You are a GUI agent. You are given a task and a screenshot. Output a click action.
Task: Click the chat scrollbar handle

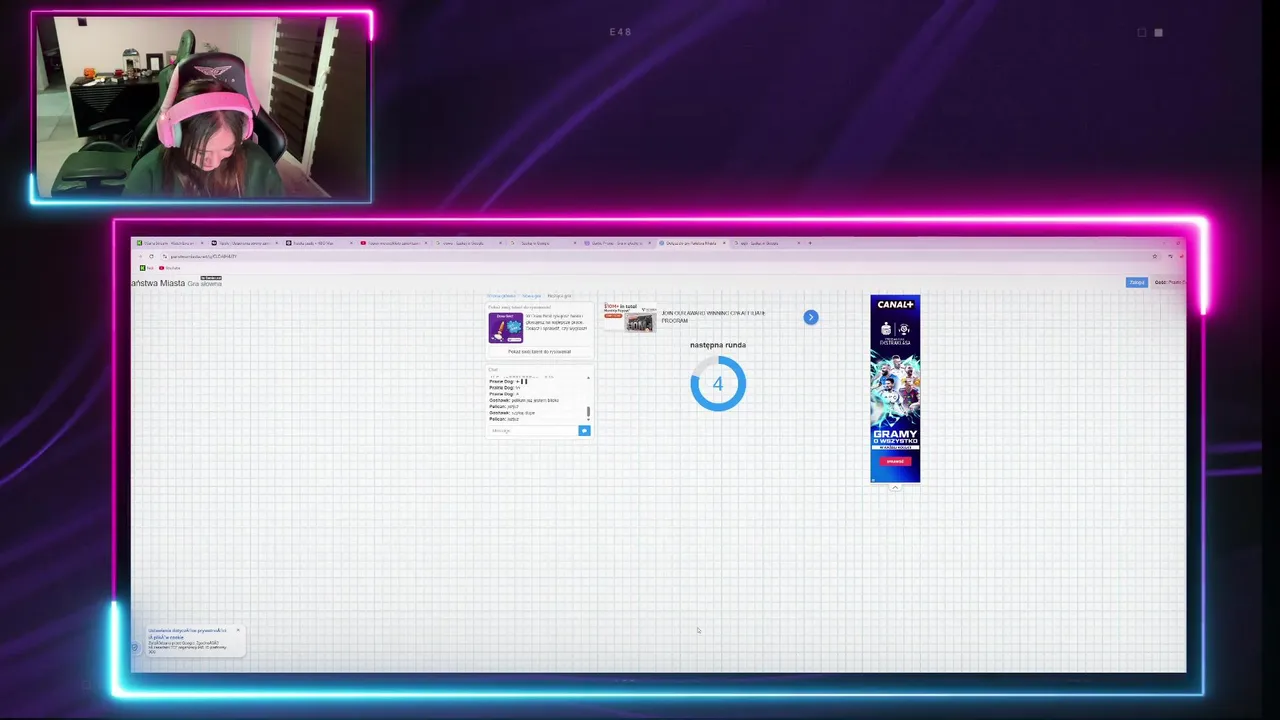tap(588, 412)
